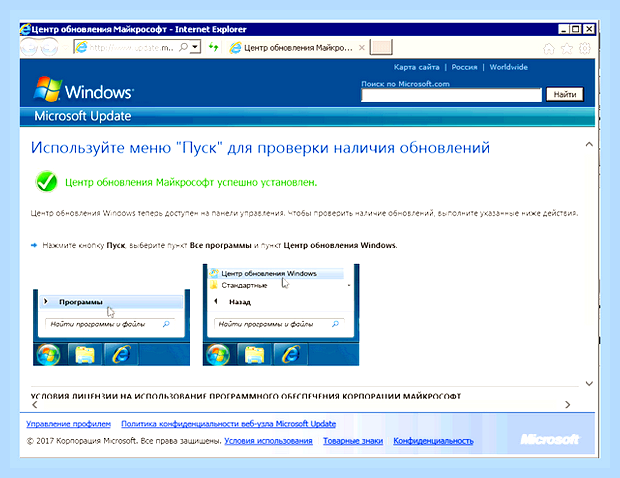Open the 'Конфиденциальность' footer link
This screenshot has height=478, width=620.
433,441
